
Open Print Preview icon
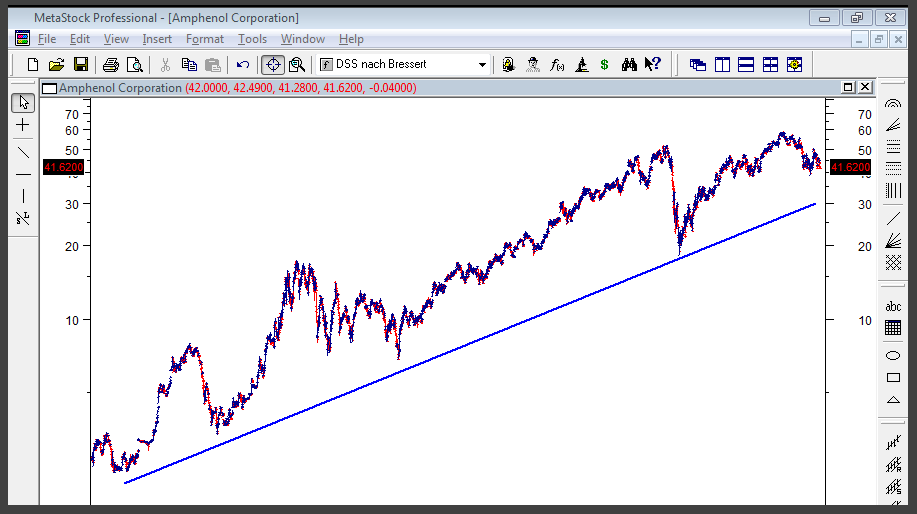point(135,64)
